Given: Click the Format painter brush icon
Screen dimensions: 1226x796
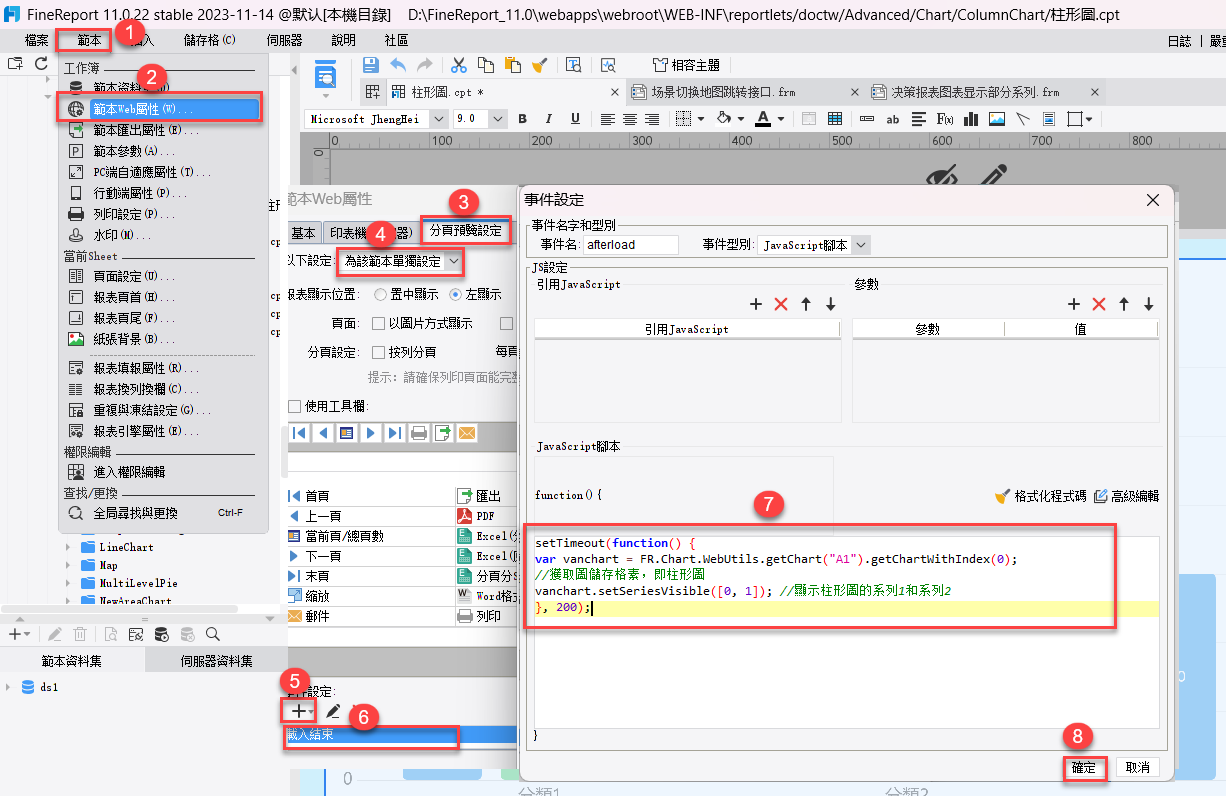Looking at the screenshot, I should click(x=540, y=65).
